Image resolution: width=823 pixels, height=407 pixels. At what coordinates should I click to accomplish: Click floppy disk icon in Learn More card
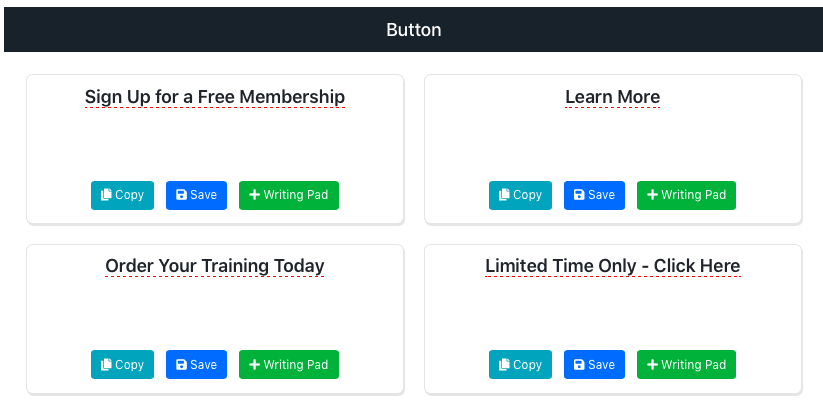pos(579,195)
